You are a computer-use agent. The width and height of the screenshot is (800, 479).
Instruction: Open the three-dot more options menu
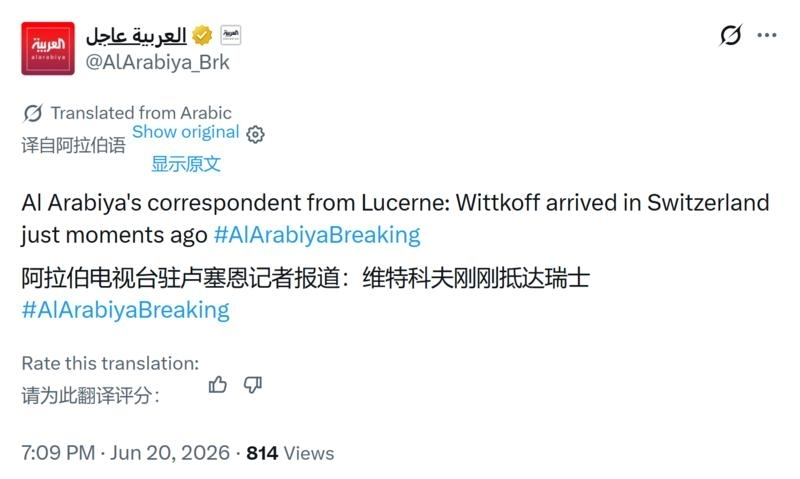[x=767, y=35]
